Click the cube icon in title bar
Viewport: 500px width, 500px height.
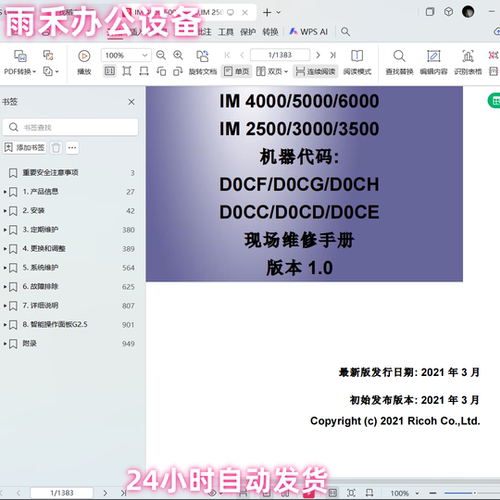[x=449, y=12]
